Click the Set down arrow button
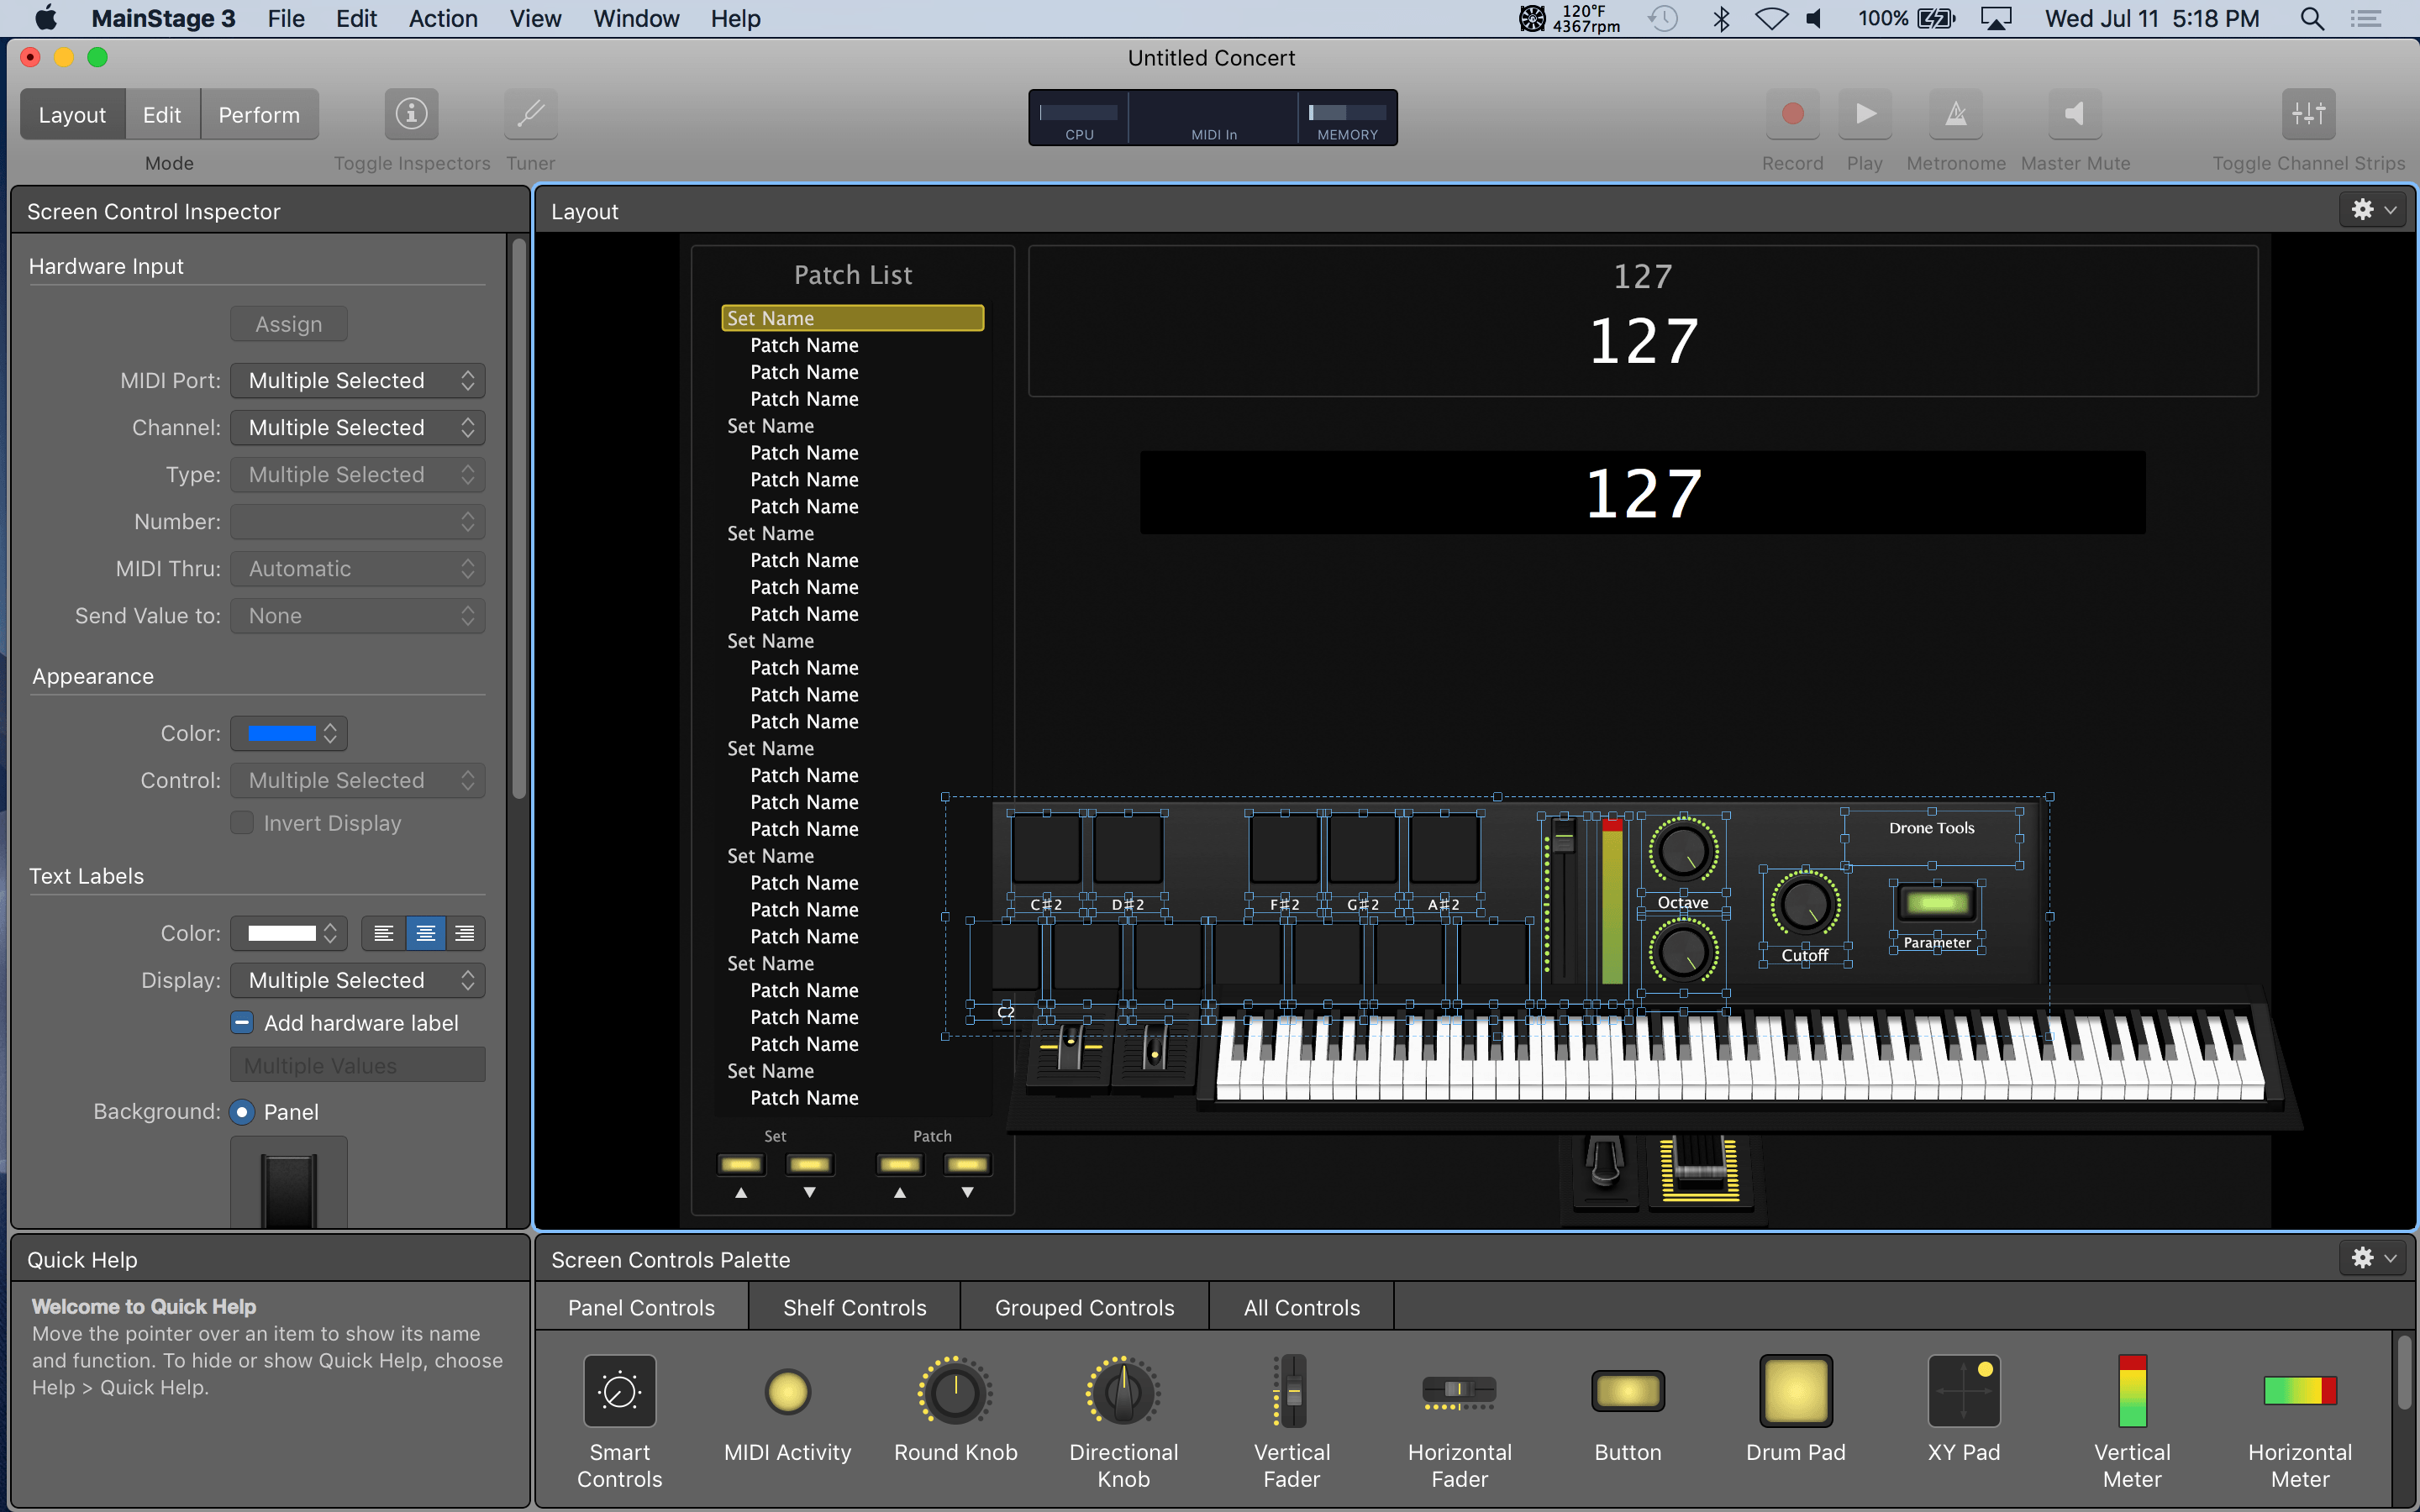The width and height of the screenshot is (2420, 1512). pyautogui.click(x=809, y=1164)
